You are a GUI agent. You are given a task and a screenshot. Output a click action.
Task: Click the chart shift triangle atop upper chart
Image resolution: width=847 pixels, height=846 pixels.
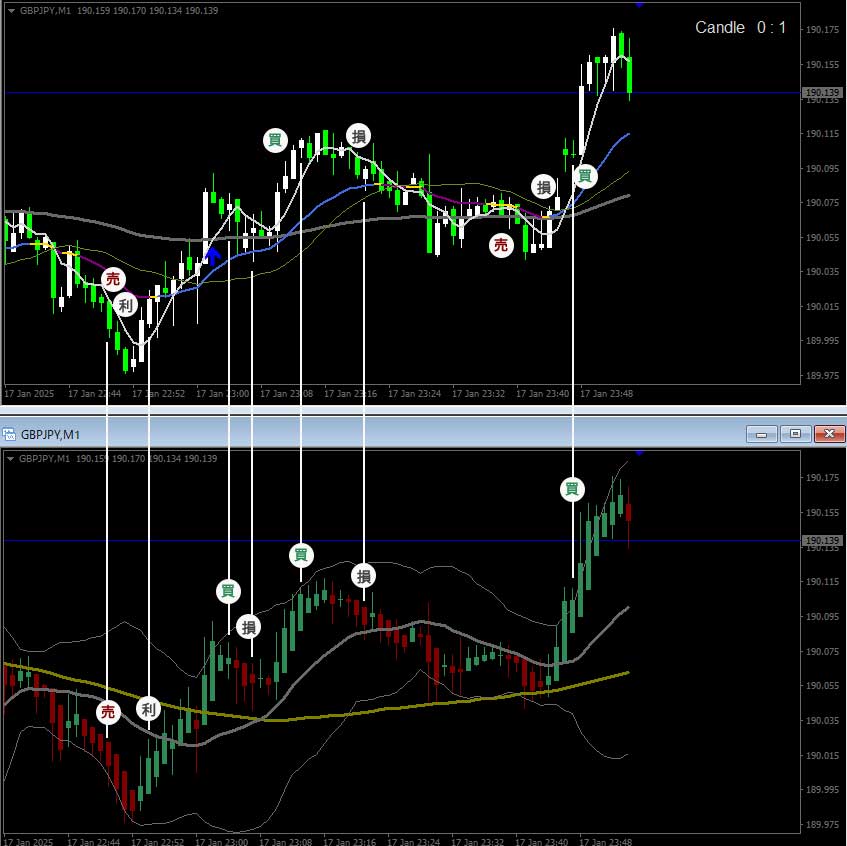click(639, 4)
